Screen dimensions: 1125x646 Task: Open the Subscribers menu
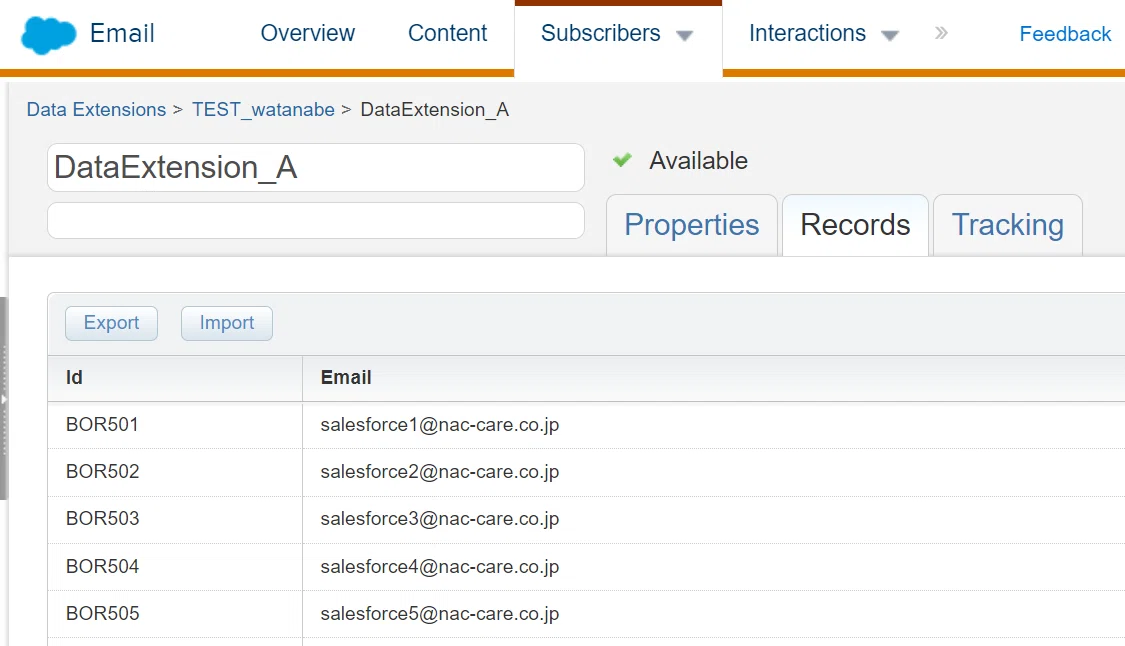coord(601,33)
